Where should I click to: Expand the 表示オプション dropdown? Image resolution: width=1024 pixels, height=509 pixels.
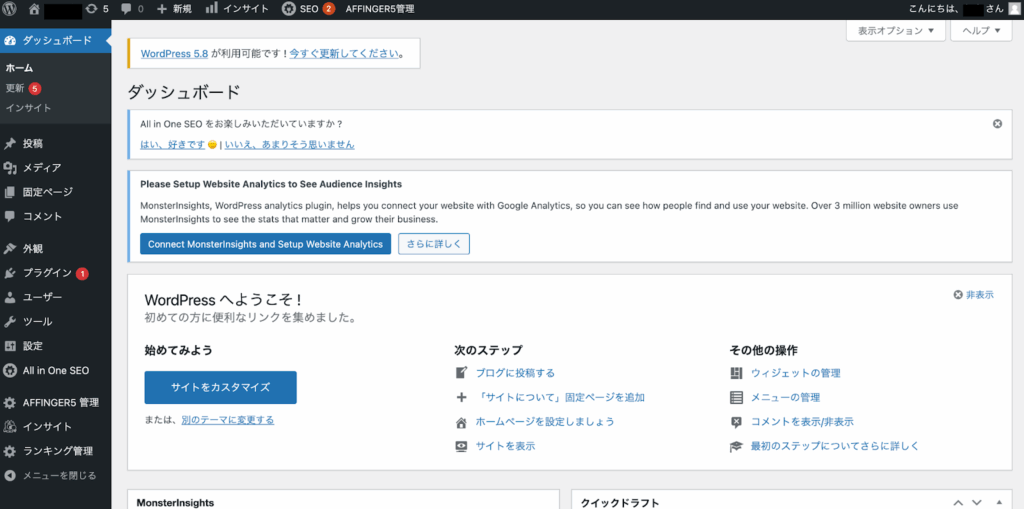tap(896, 31)
